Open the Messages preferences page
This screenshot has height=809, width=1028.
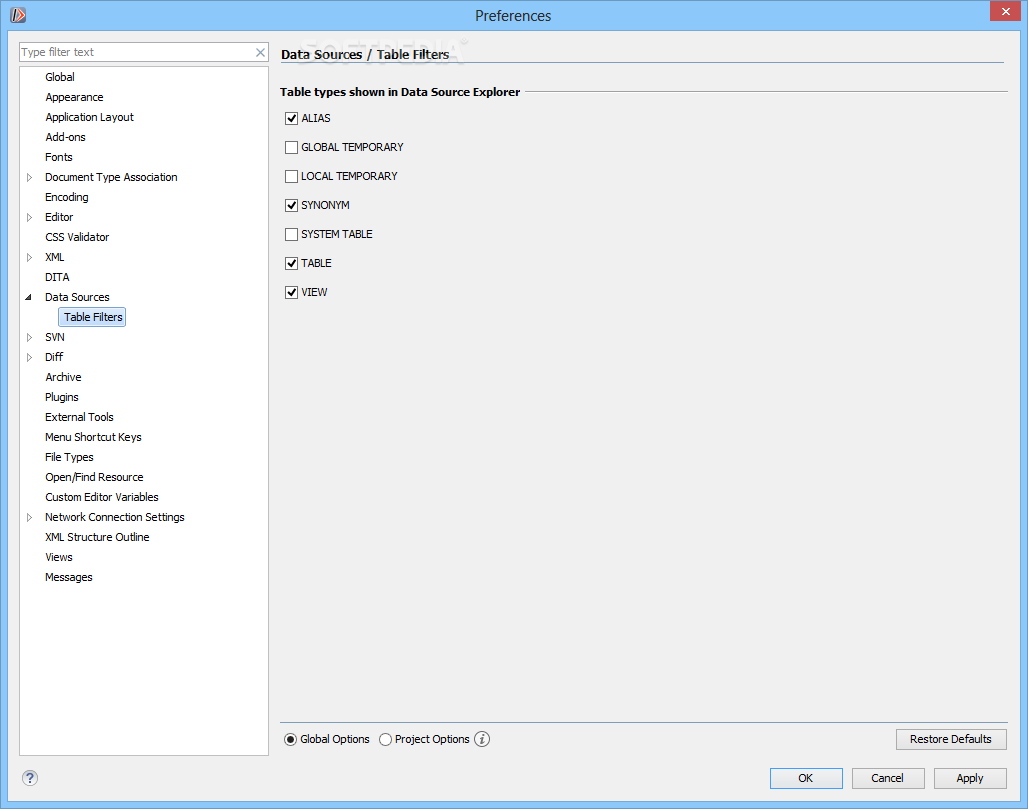tap(68, 577)
